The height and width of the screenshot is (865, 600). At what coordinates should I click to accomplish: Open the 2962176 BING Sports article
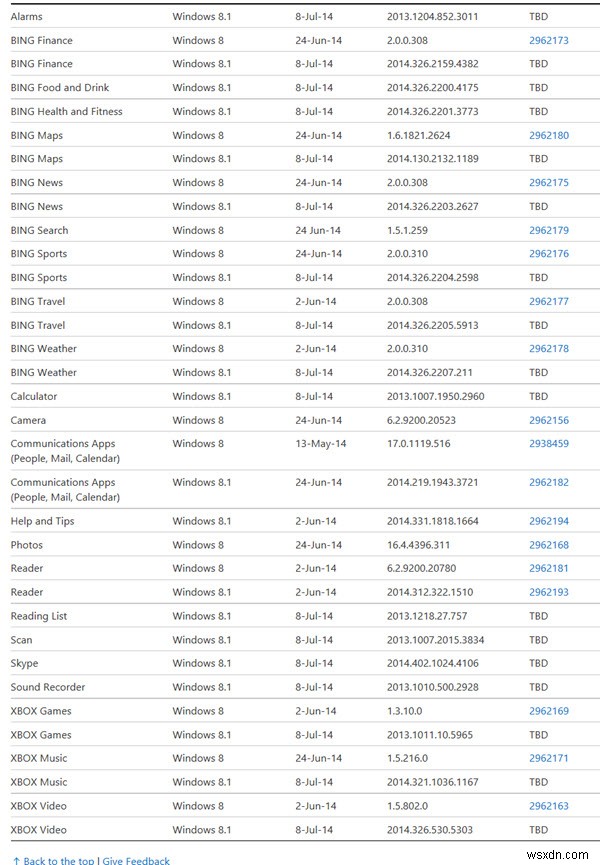(548, 254)
